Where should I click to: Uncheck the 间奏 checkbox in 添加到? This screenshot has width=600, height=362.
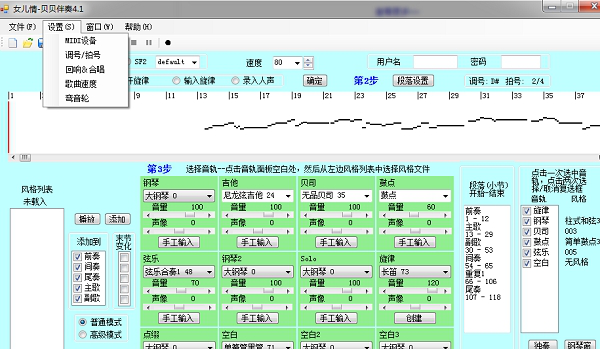coord(78,267)
